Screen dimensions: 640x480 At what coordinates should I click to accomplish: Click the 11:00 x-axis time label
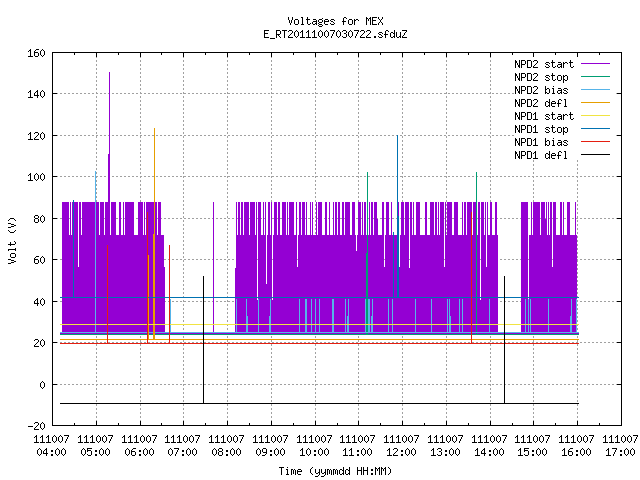point(358,453)
